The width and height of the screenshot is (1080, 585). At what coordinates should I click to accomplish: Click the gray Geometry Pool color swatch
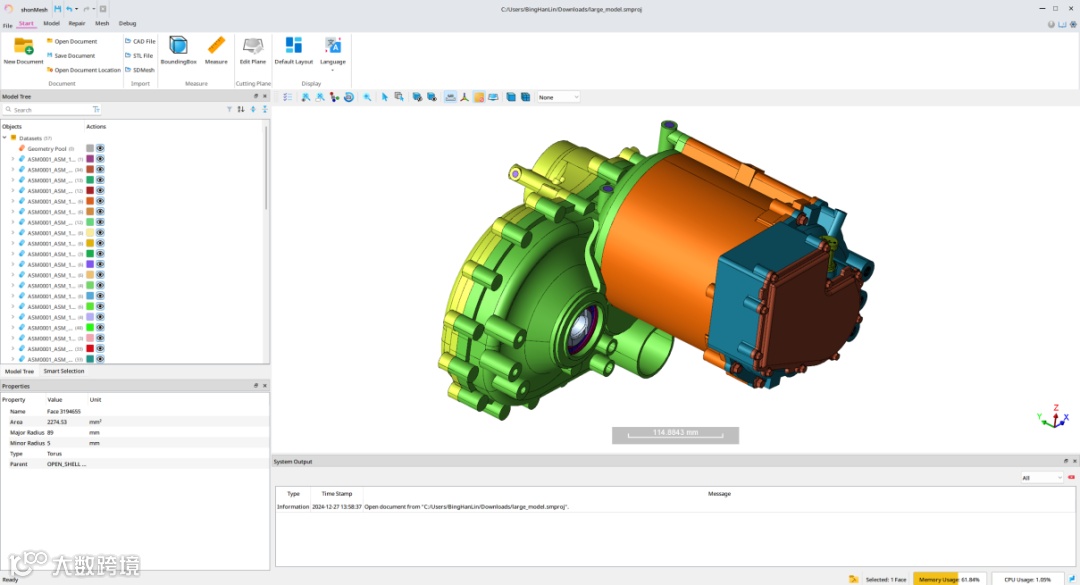90,148
